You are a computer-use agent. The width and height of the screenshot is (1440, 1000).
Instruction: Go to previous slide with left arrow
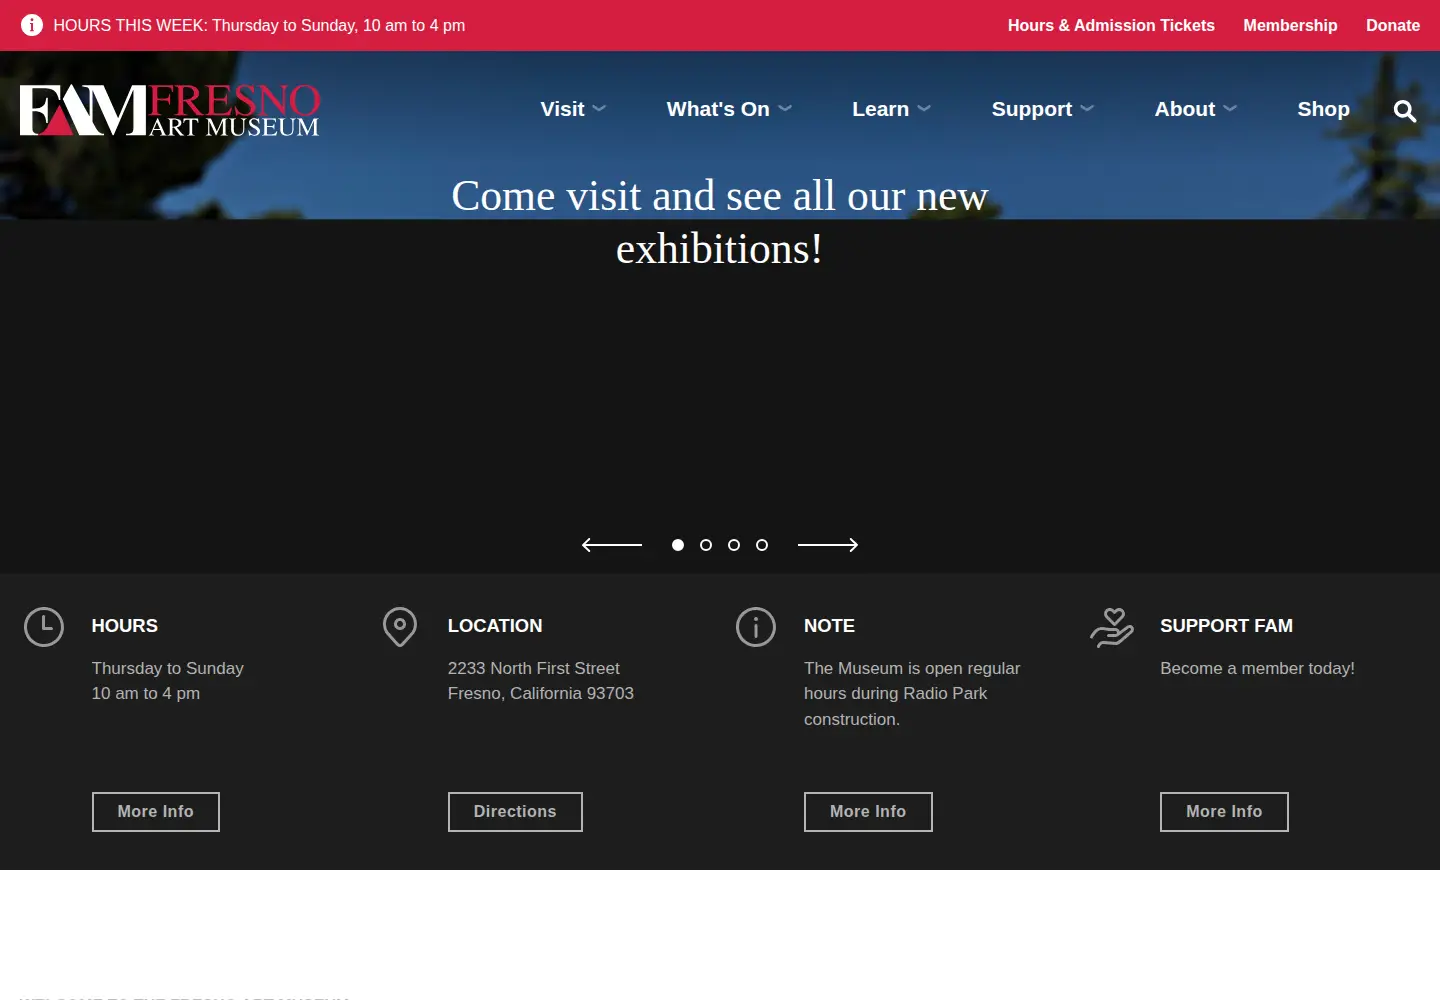coord(612,545)
